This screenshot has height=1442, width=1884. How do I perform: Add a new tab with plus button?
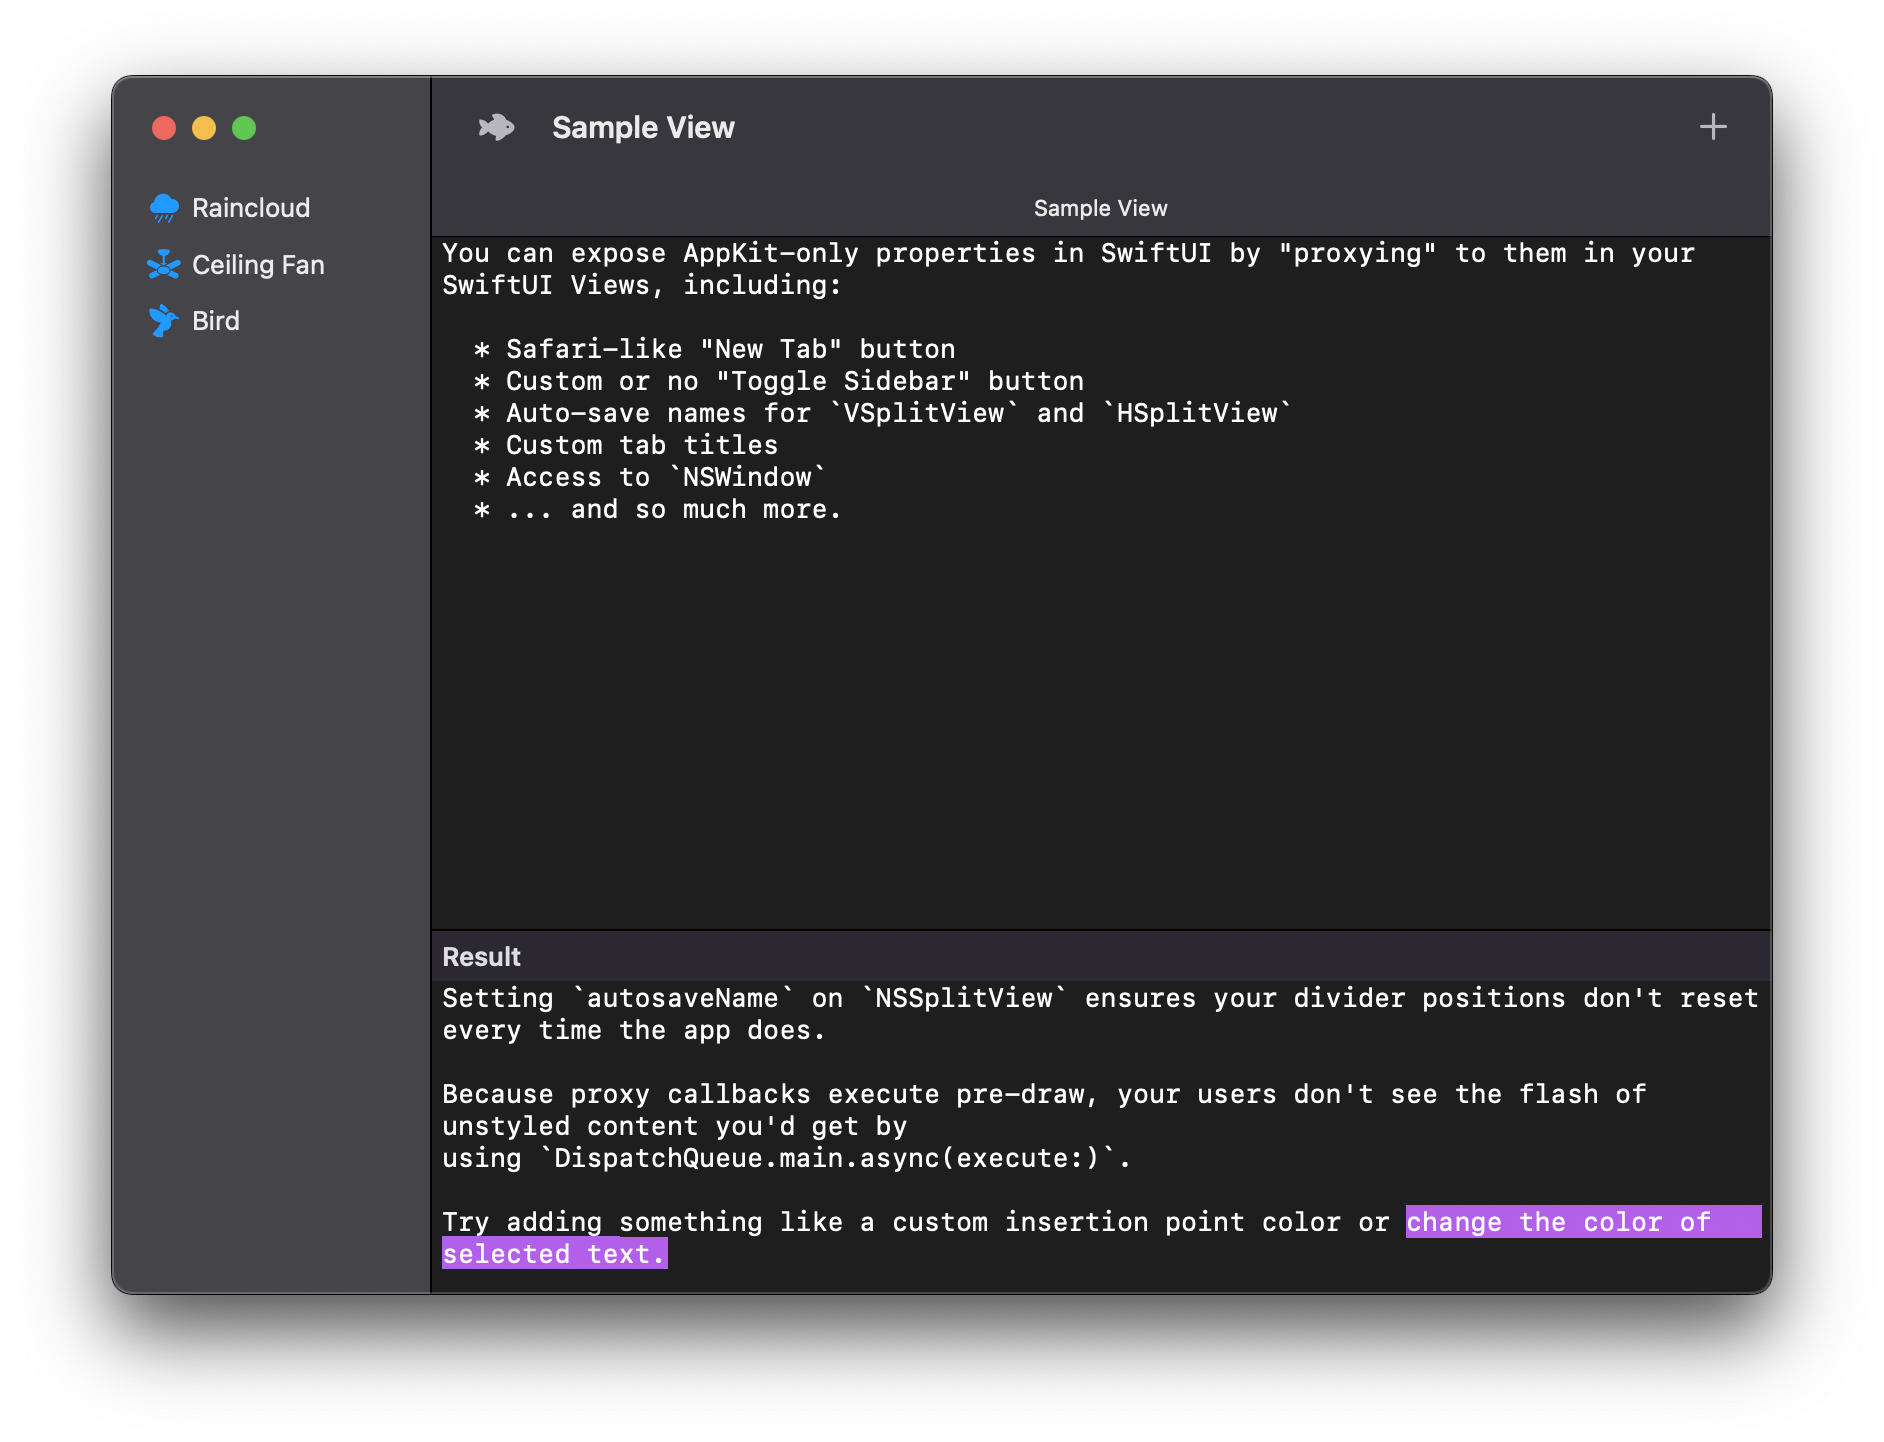(1713, 127)
